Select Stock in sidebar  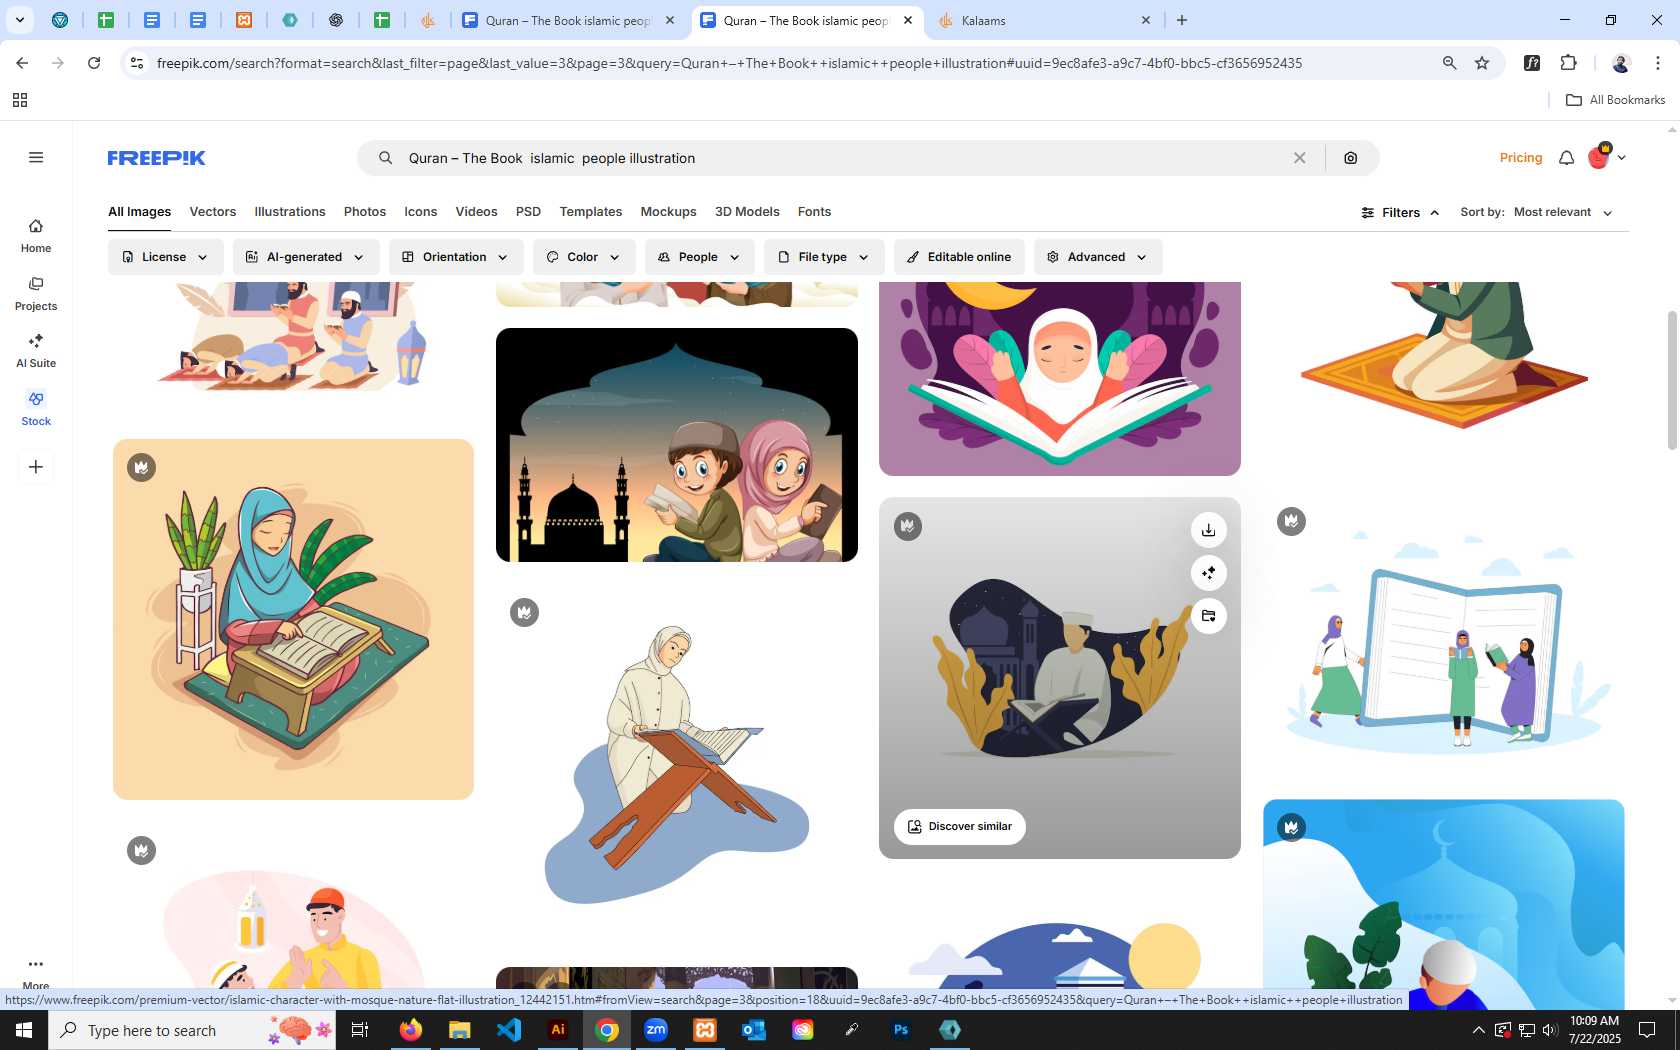click(36, 409)
